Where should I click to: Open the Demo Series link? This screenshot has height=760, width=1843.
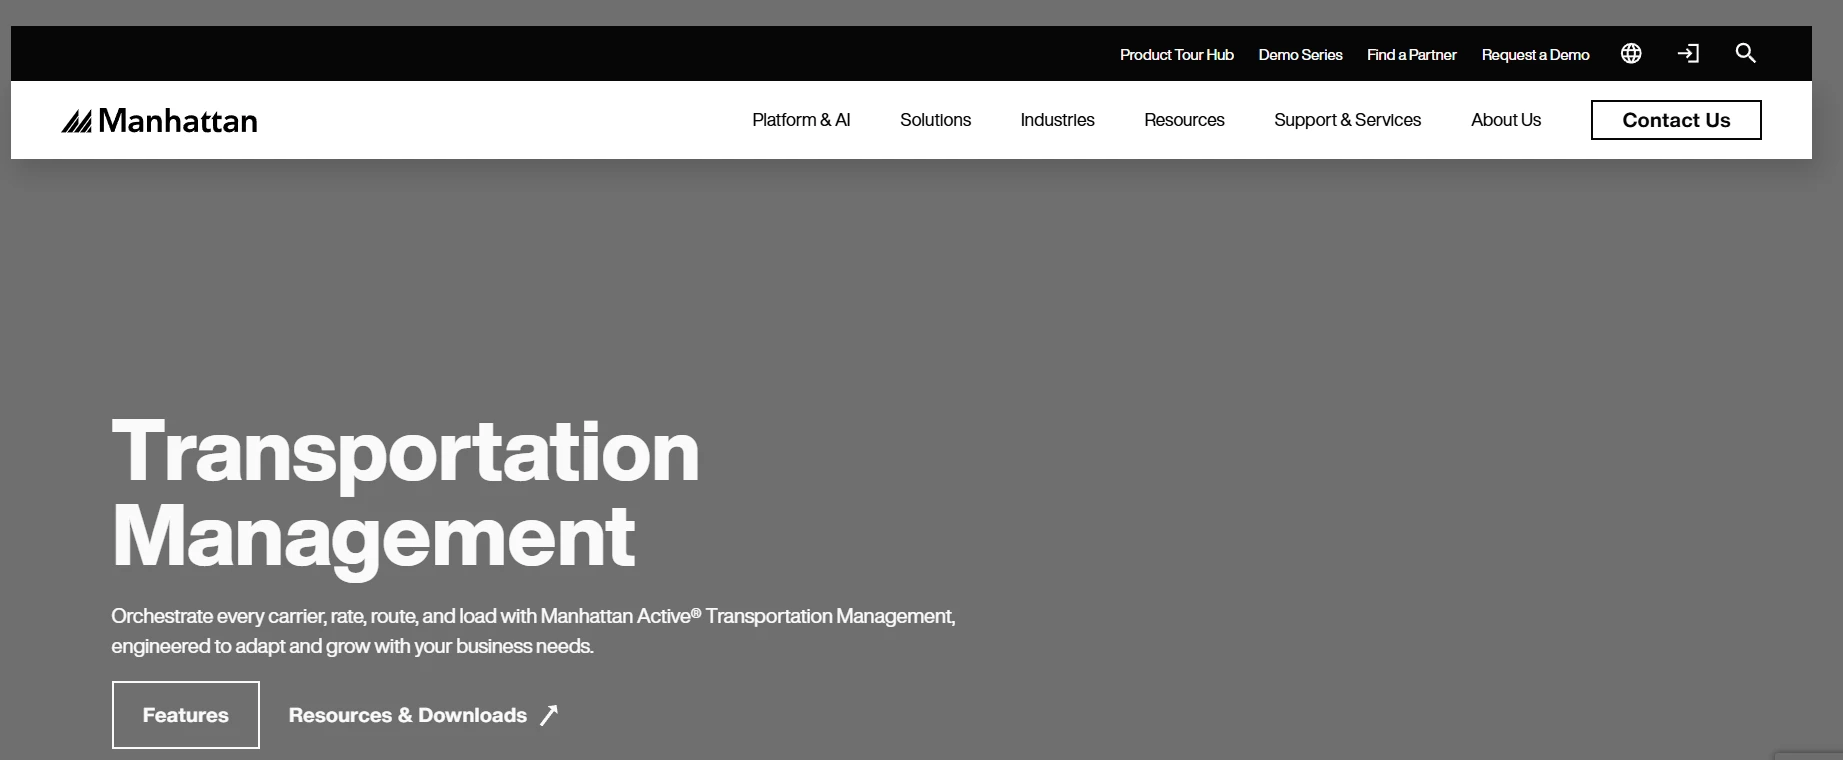tap(1300, 55)
